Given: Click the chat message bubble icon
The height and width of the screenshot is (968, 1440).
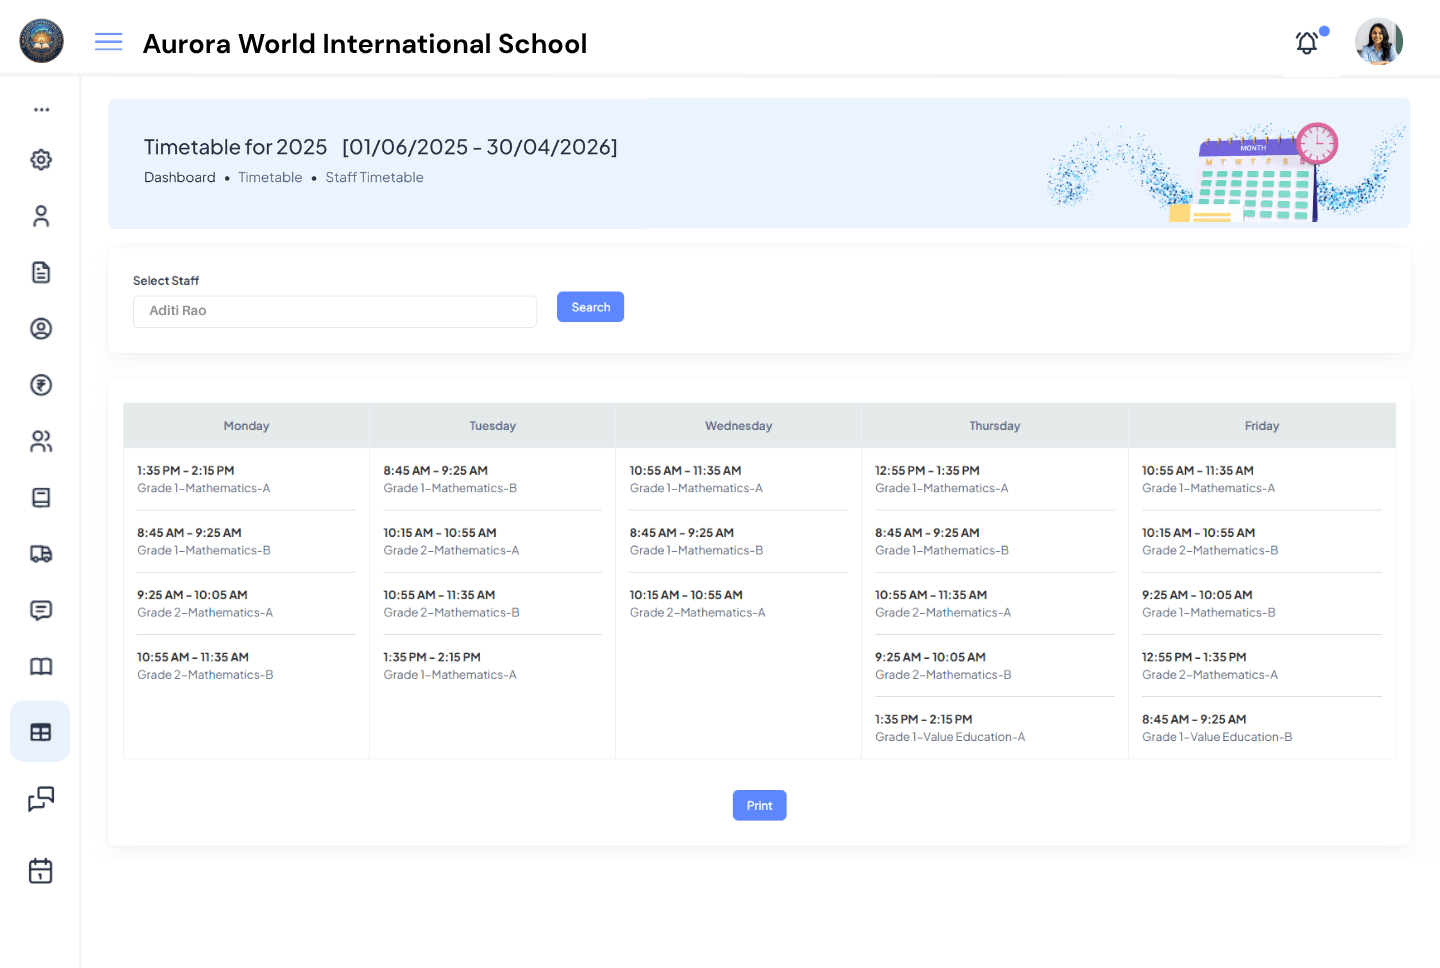Looking at the screenshot, I should point(40,610).
